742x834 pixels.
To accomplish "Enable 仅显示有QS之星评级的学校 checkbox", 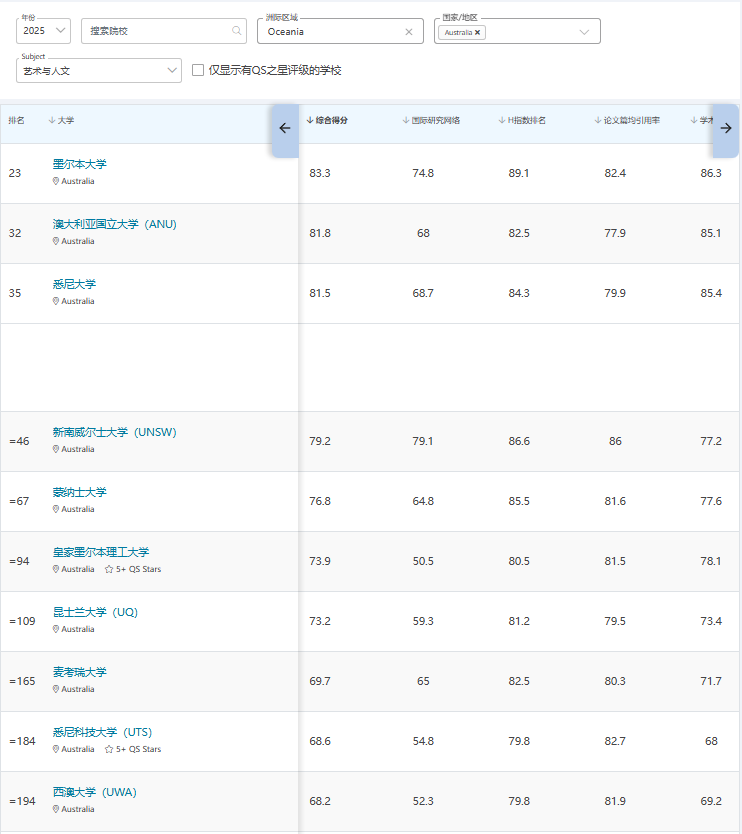I will point(198,70).
